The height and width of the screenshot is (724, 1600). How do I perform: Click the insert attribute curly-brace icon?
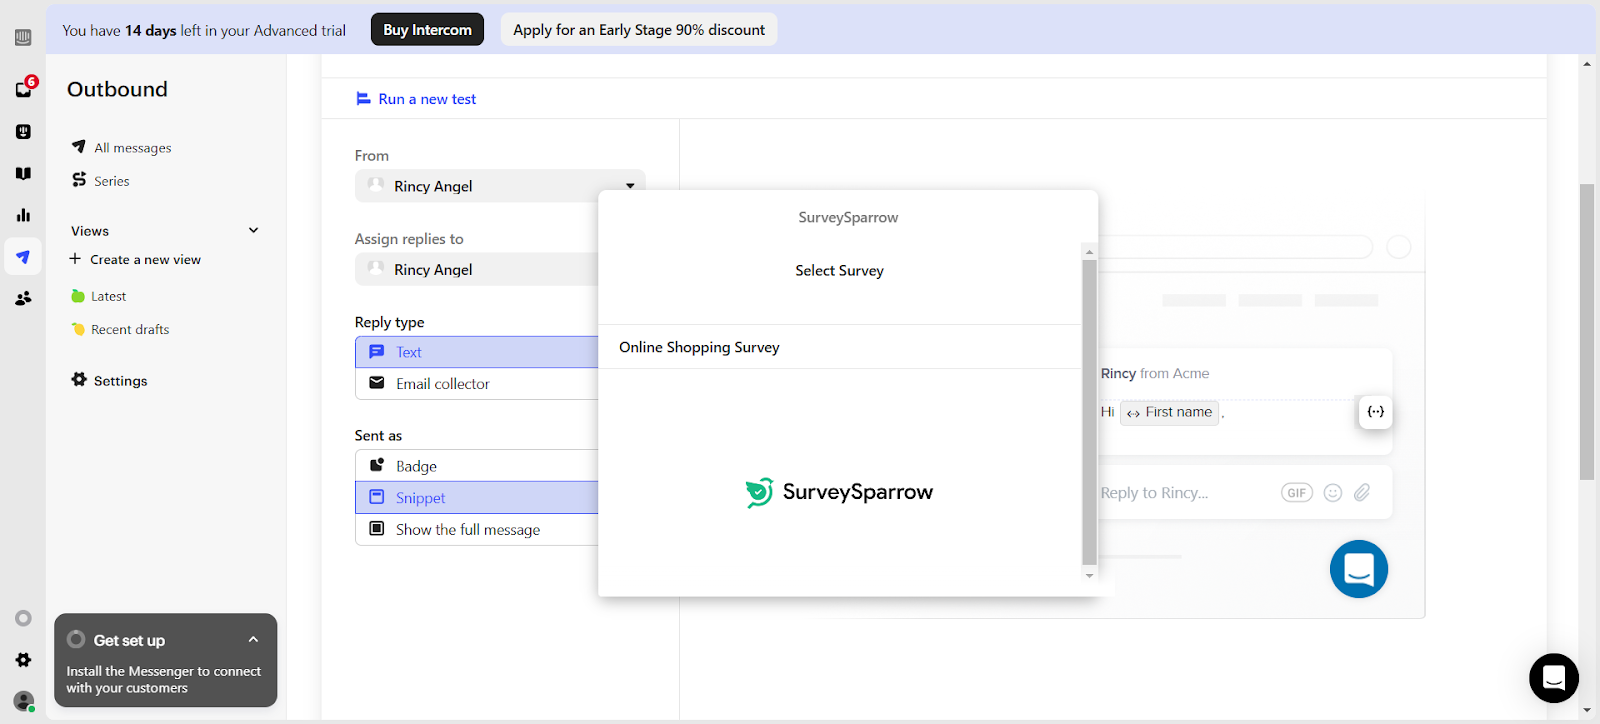pyautogui.click(x=1375, y=412)
